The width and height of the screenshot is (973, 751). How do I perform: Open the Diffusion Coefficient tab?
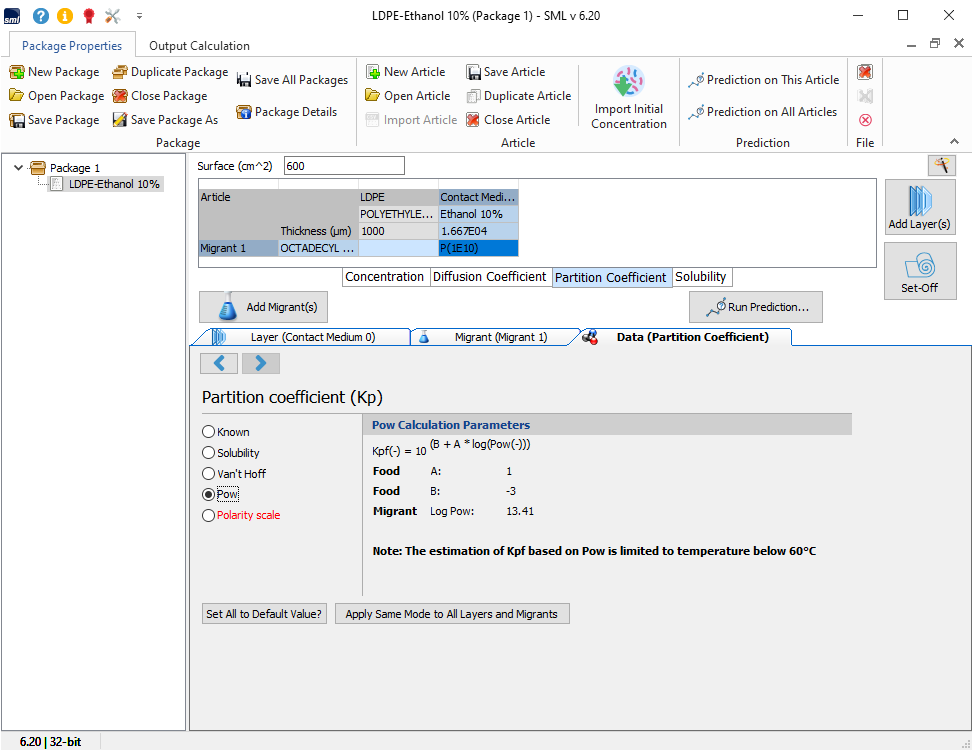489,277
